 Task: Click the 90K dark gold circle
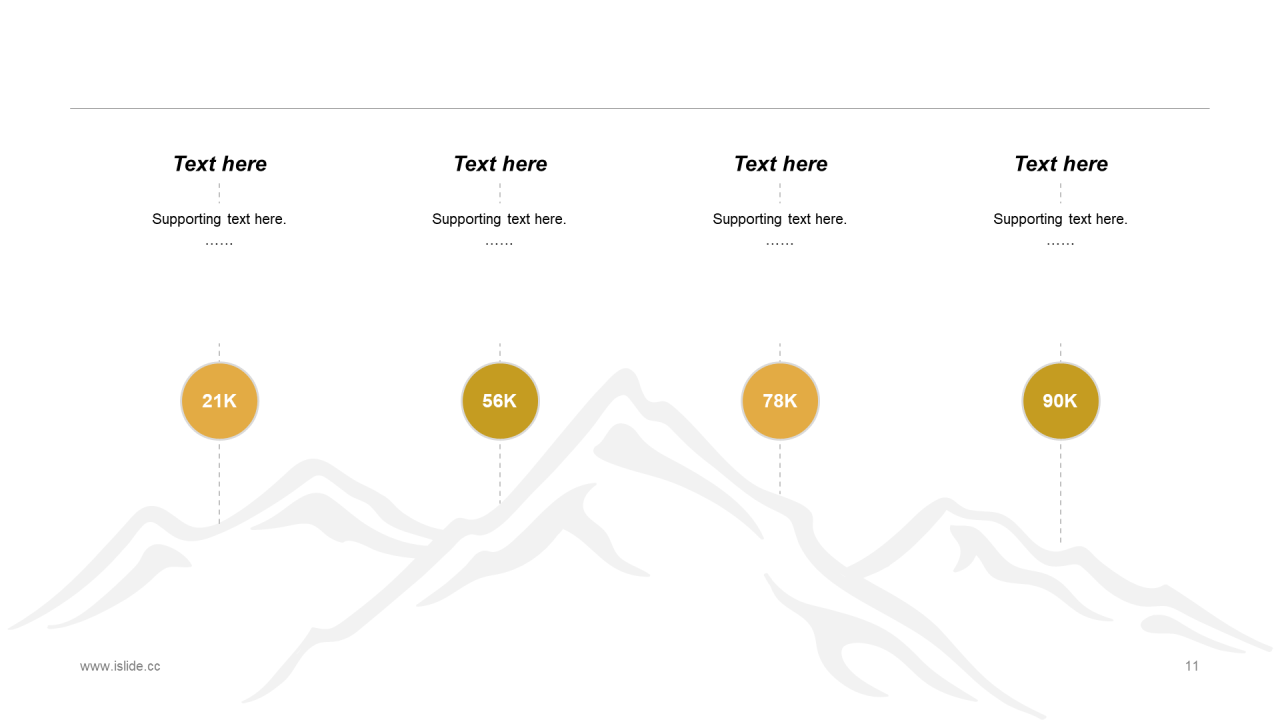1061,401
